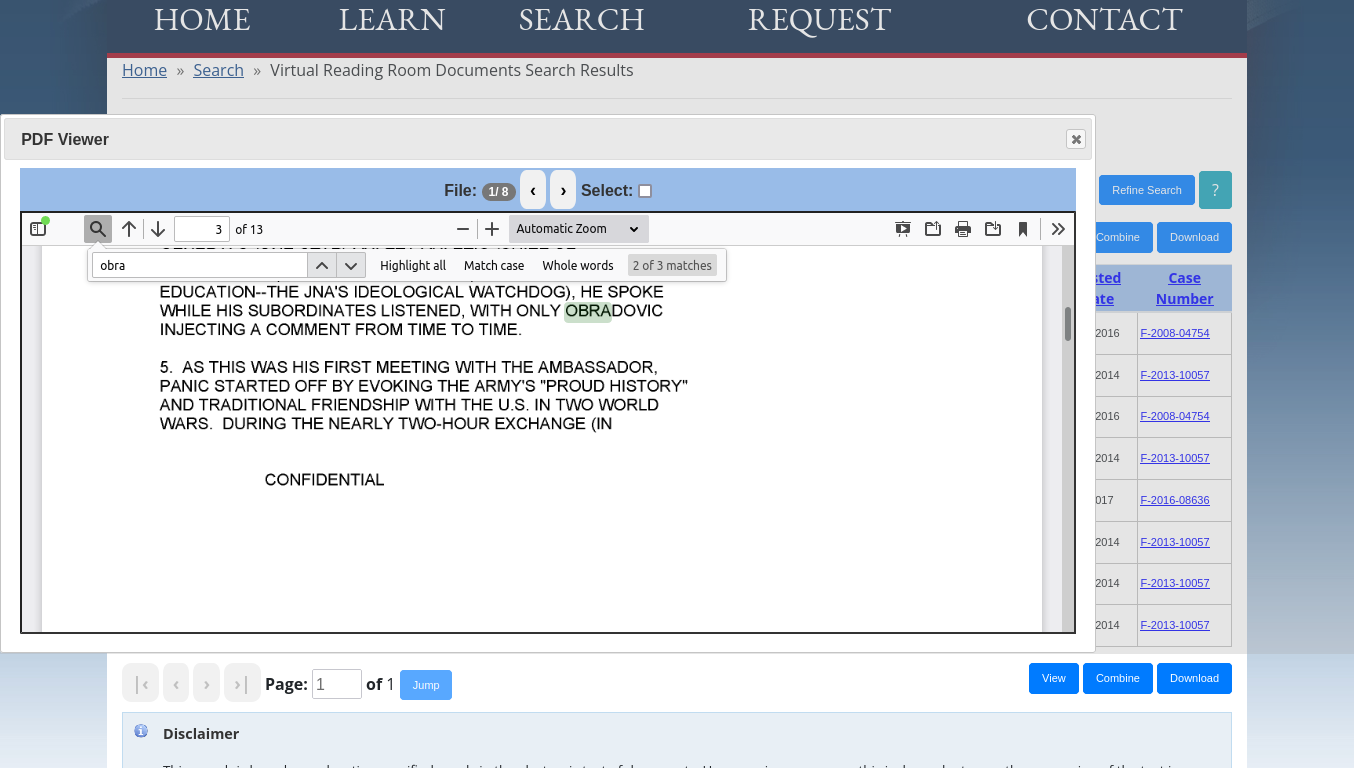Open previous file in the viewer
This screenshot has height=768, width=1354.
coord(533,190)
